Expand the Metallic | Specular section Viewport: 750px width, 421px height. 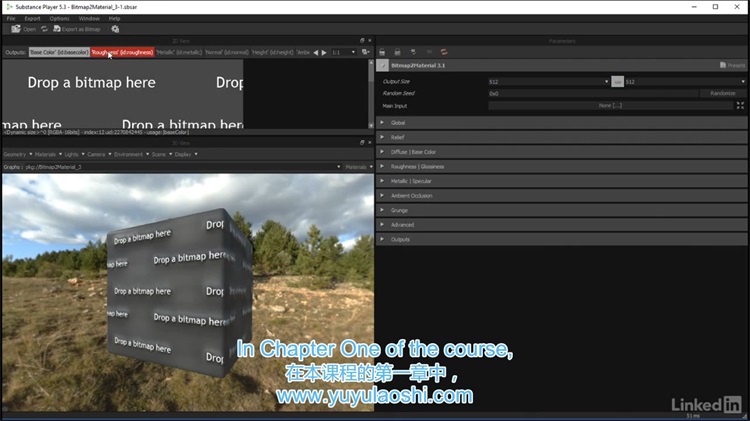tap(562, 181)
